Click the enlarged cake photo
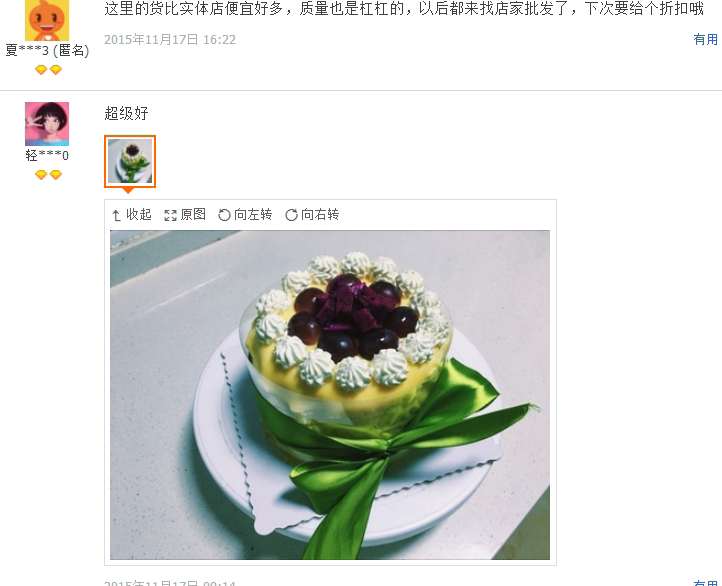The height and width of the screenshot is (586, 722). click(330, 395)
